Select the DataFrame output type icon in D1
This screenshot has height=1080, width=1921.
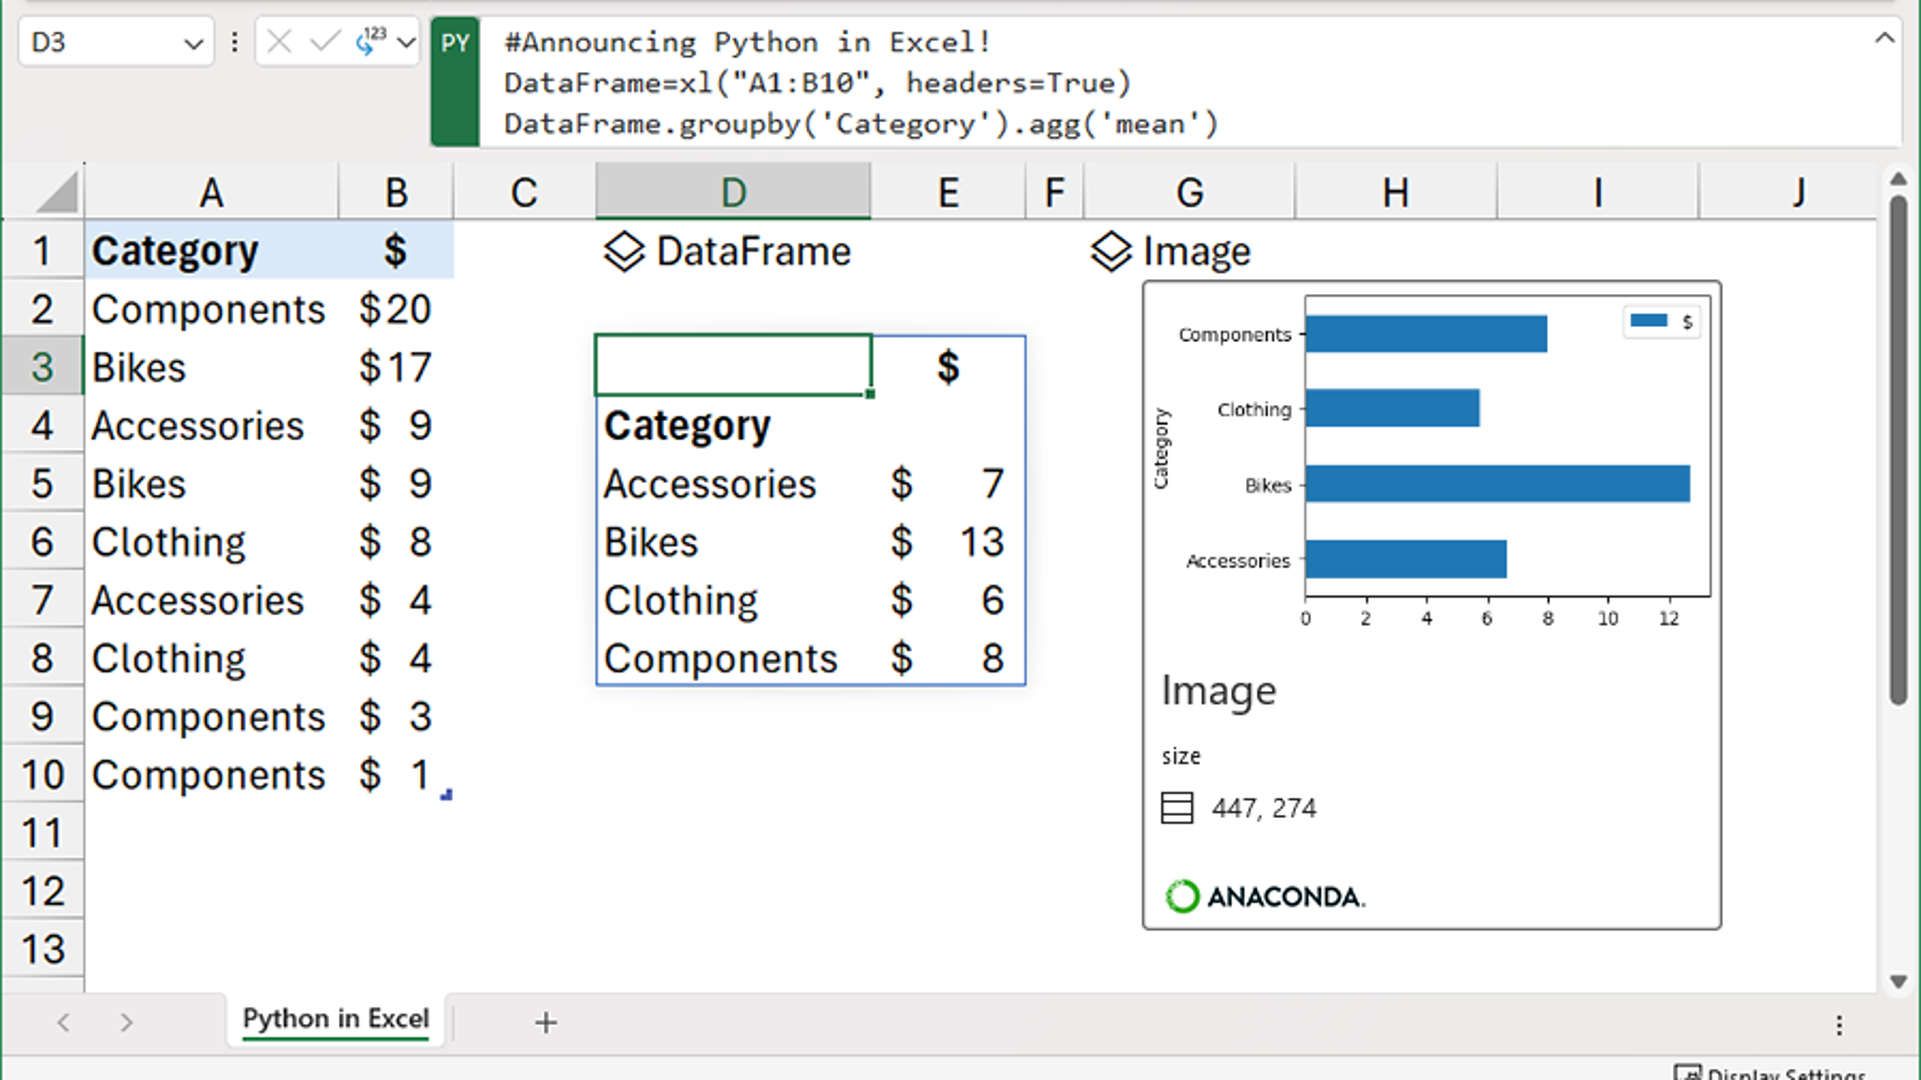624,251
